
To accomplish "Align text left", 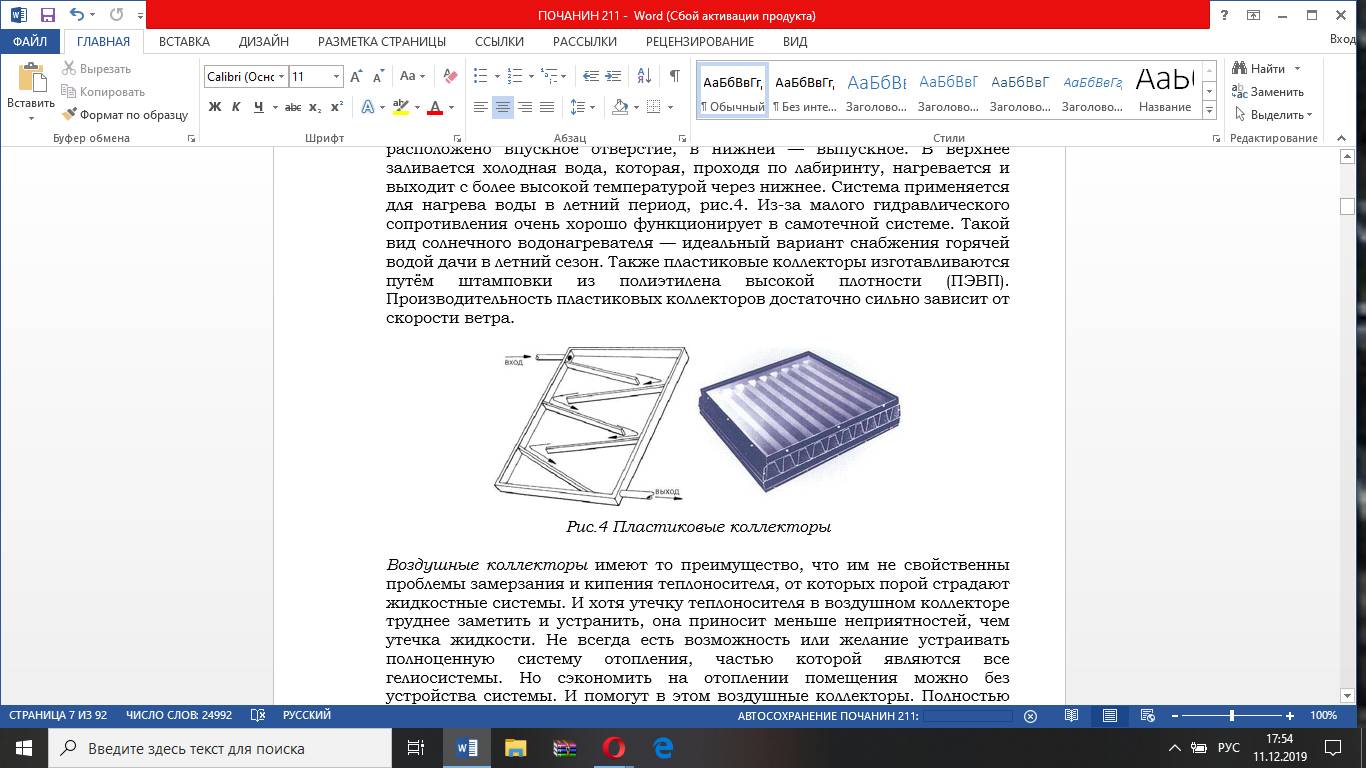I will 481,107.
